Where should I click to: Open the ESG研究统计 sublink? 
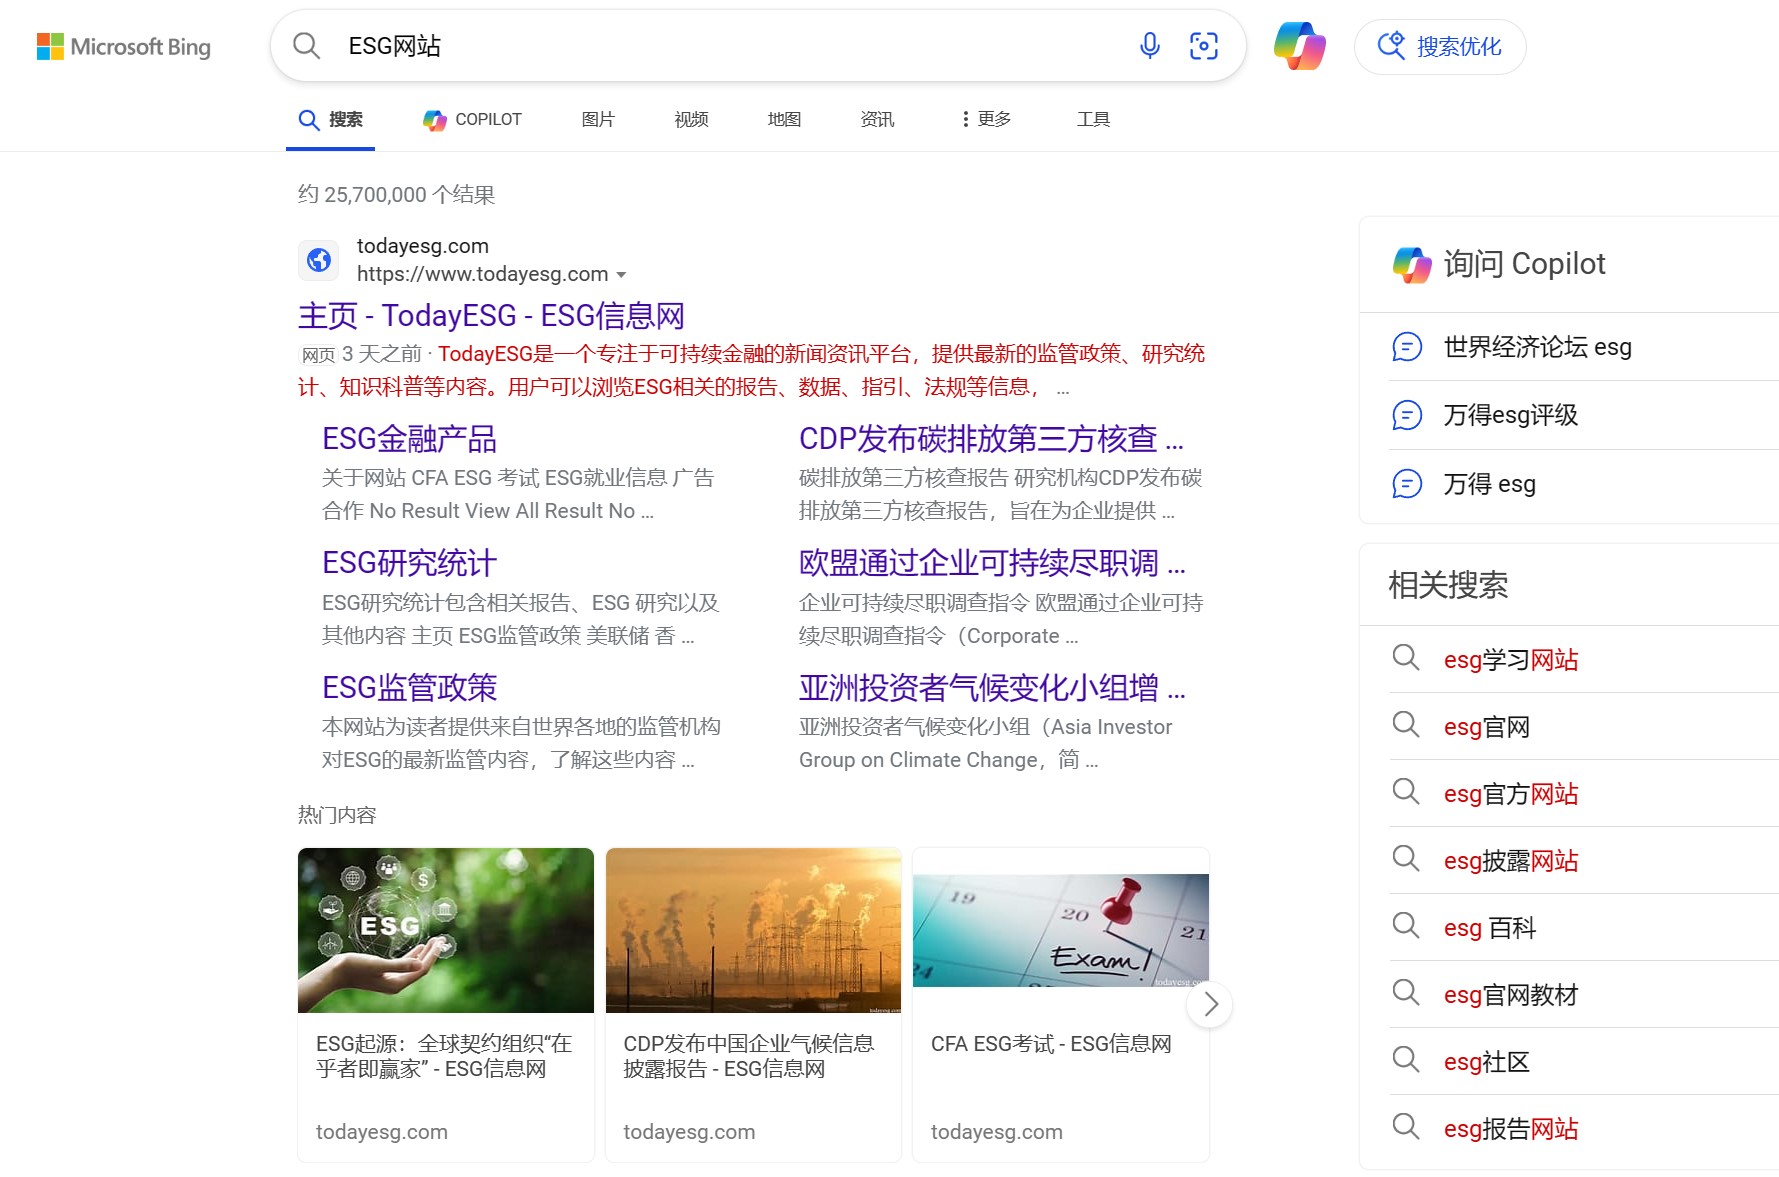coord(409,563)
